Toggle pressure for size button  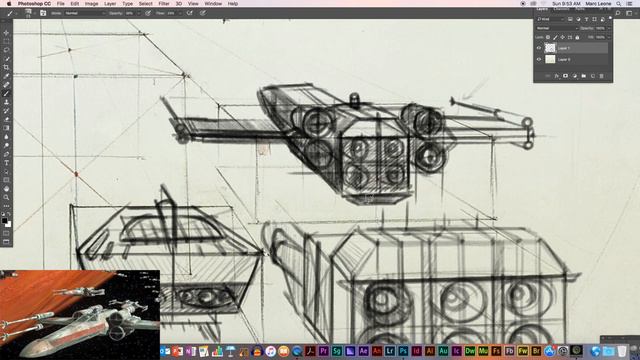[203, 13]
